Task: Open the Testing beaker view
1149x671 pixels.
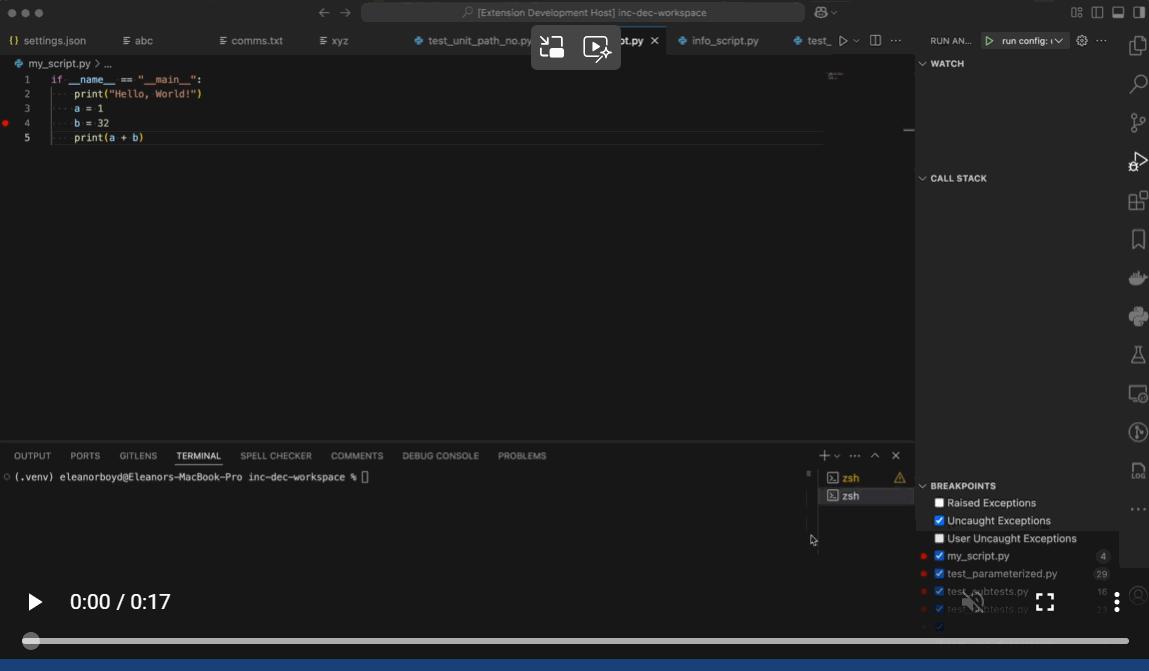Action: (1137, 354)
